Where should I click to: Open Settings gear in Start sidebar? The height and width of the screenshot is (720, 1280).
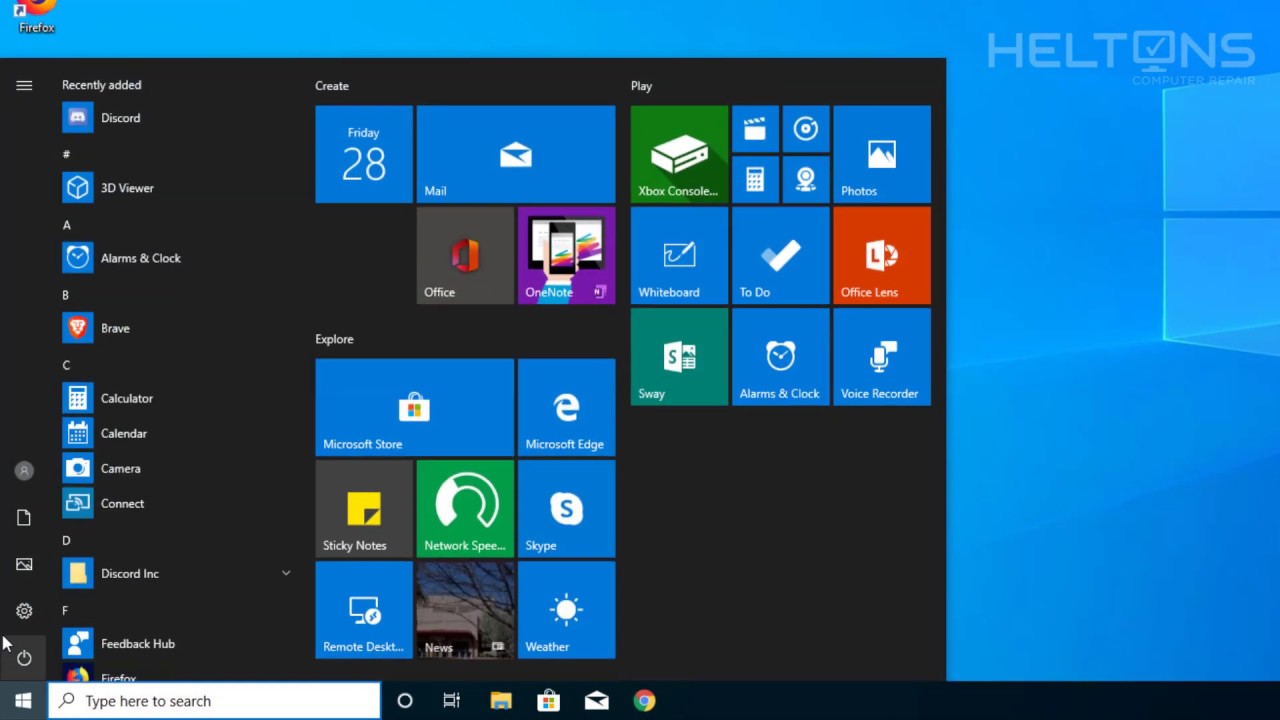(24, 611)
